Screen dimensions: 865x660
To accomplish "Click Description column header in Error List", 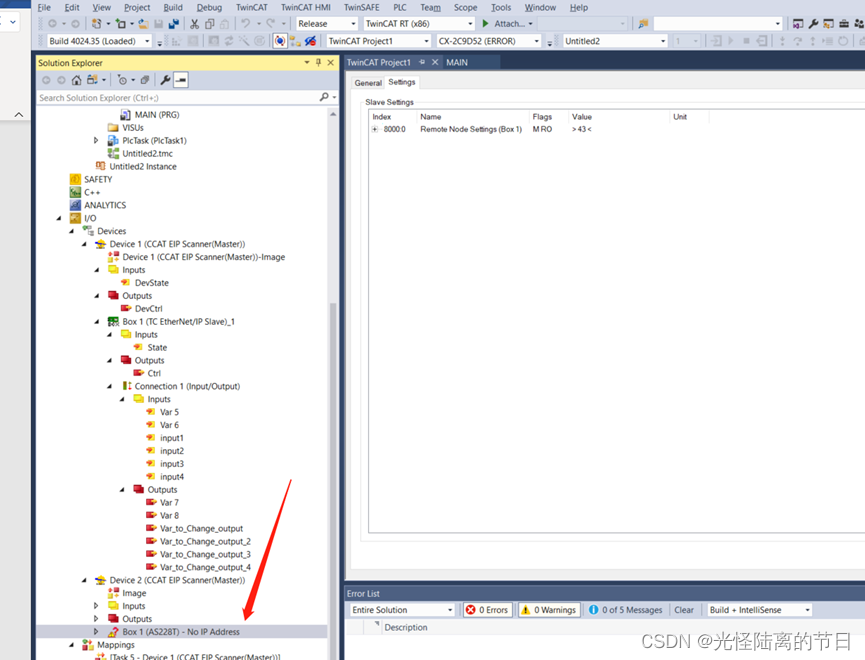I will [x=406, y=627].
